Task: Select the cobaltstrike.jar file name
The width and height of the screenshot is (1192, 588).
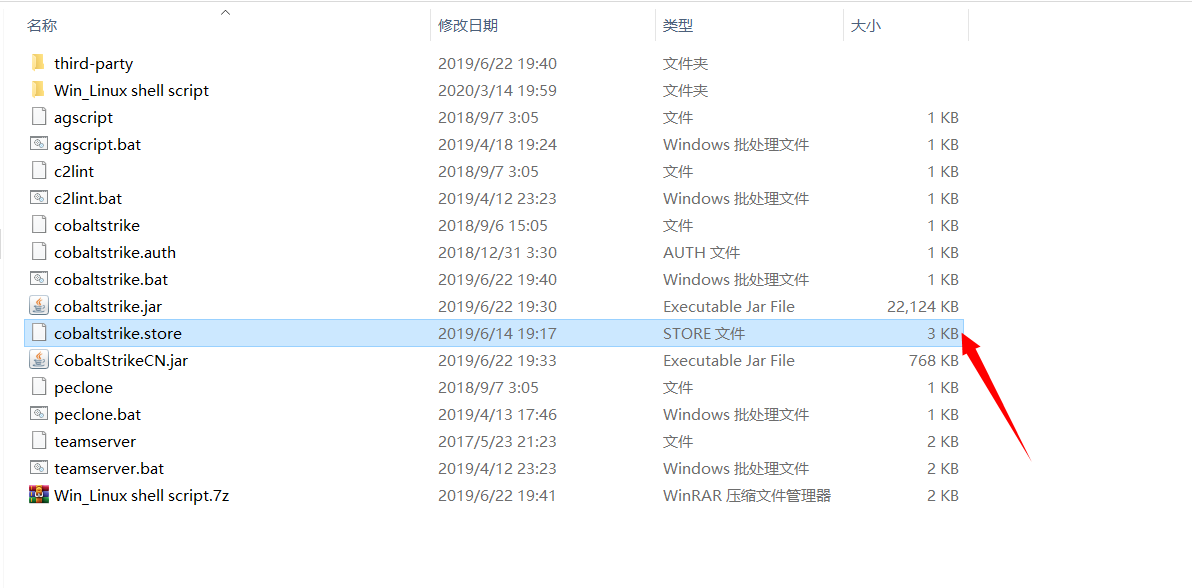Action: 108,307
